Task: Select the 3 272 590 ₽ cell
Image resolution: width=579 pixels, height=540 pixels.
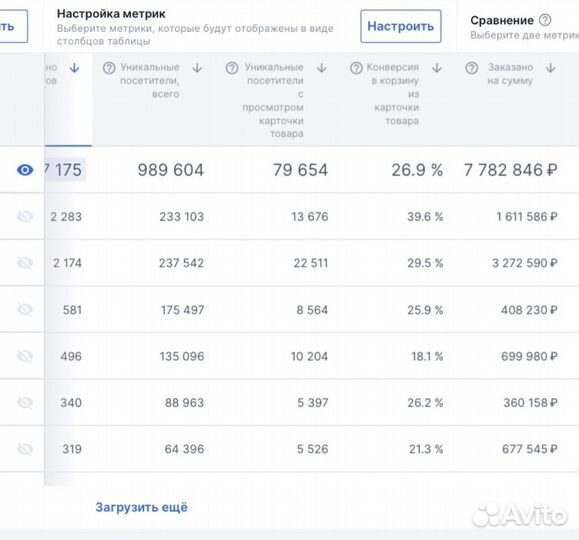Action: 525,263
